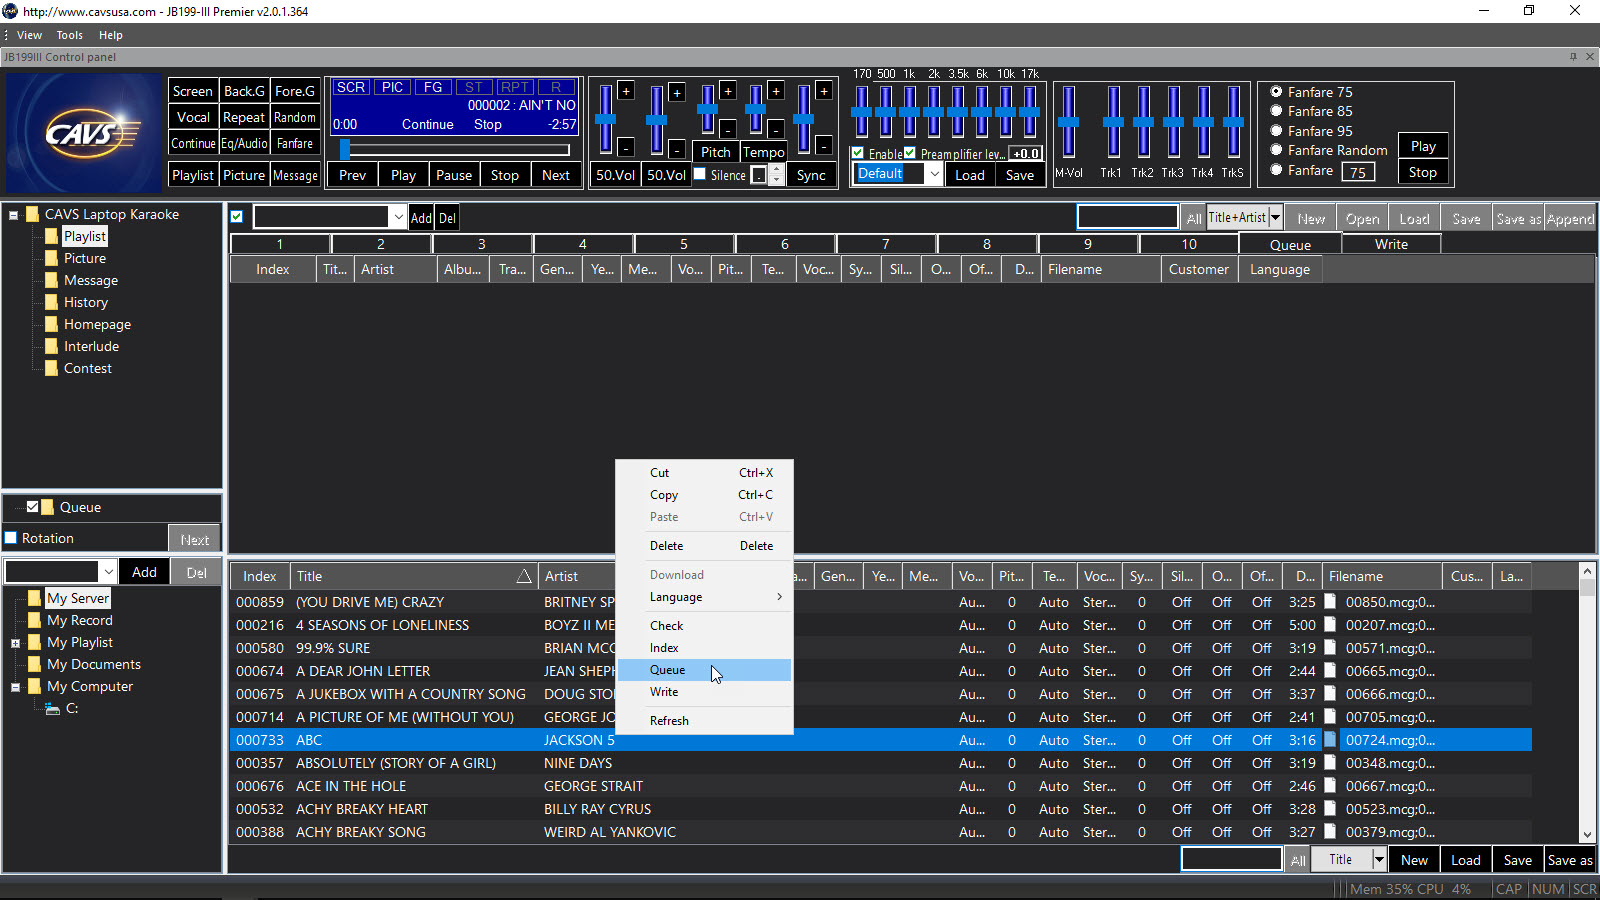The image size is (1600, 900).
Task: Click the song list vertical scrollbar down arrow
Action: point(1587,835)
